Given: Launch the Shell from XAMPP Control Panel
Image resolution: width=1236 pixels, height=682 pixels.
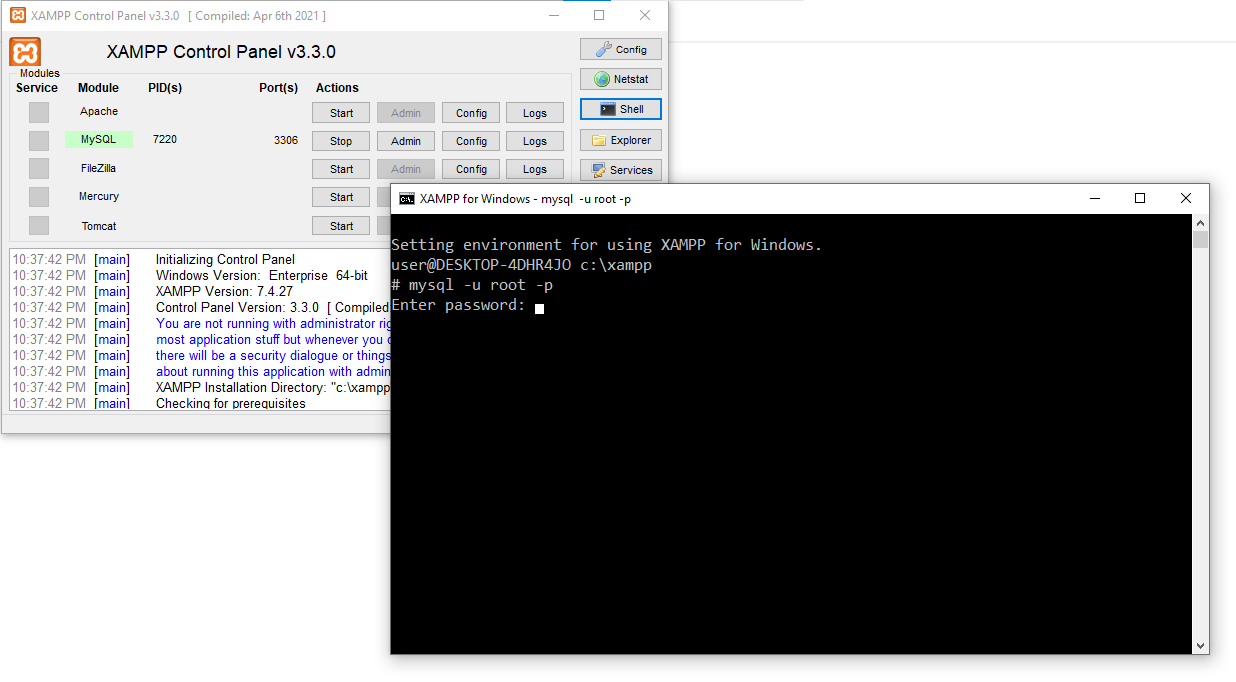Looking at the screenshot, I should (620, 109).
